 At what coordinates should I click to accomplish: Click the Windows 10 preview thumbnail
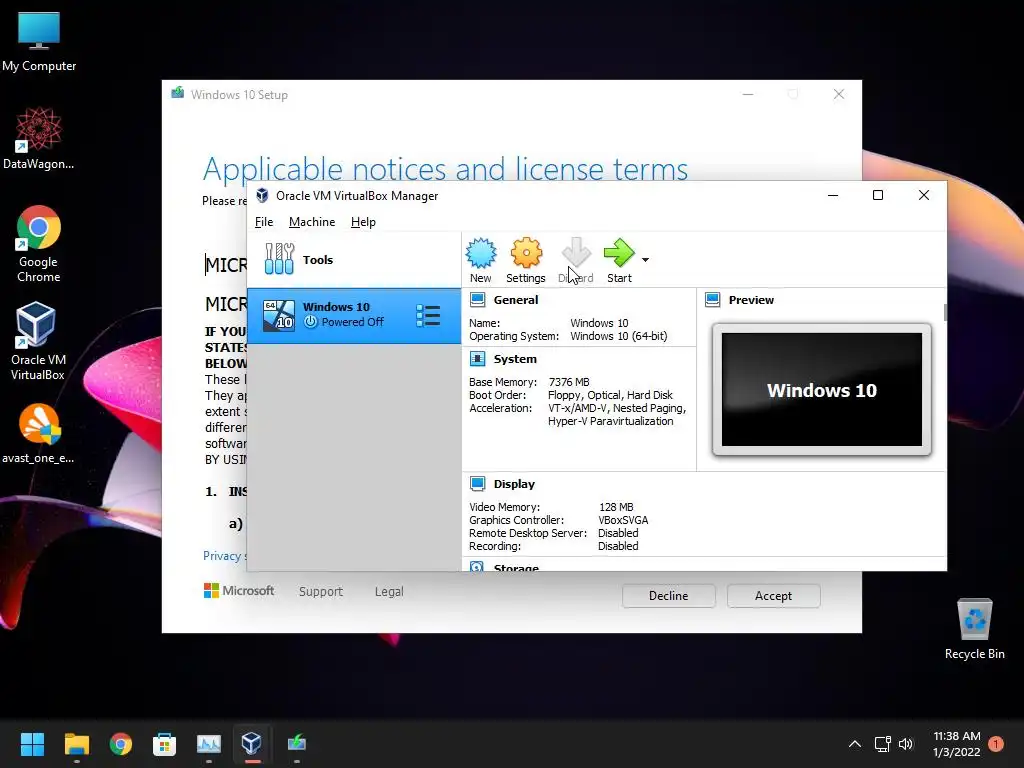822,389
